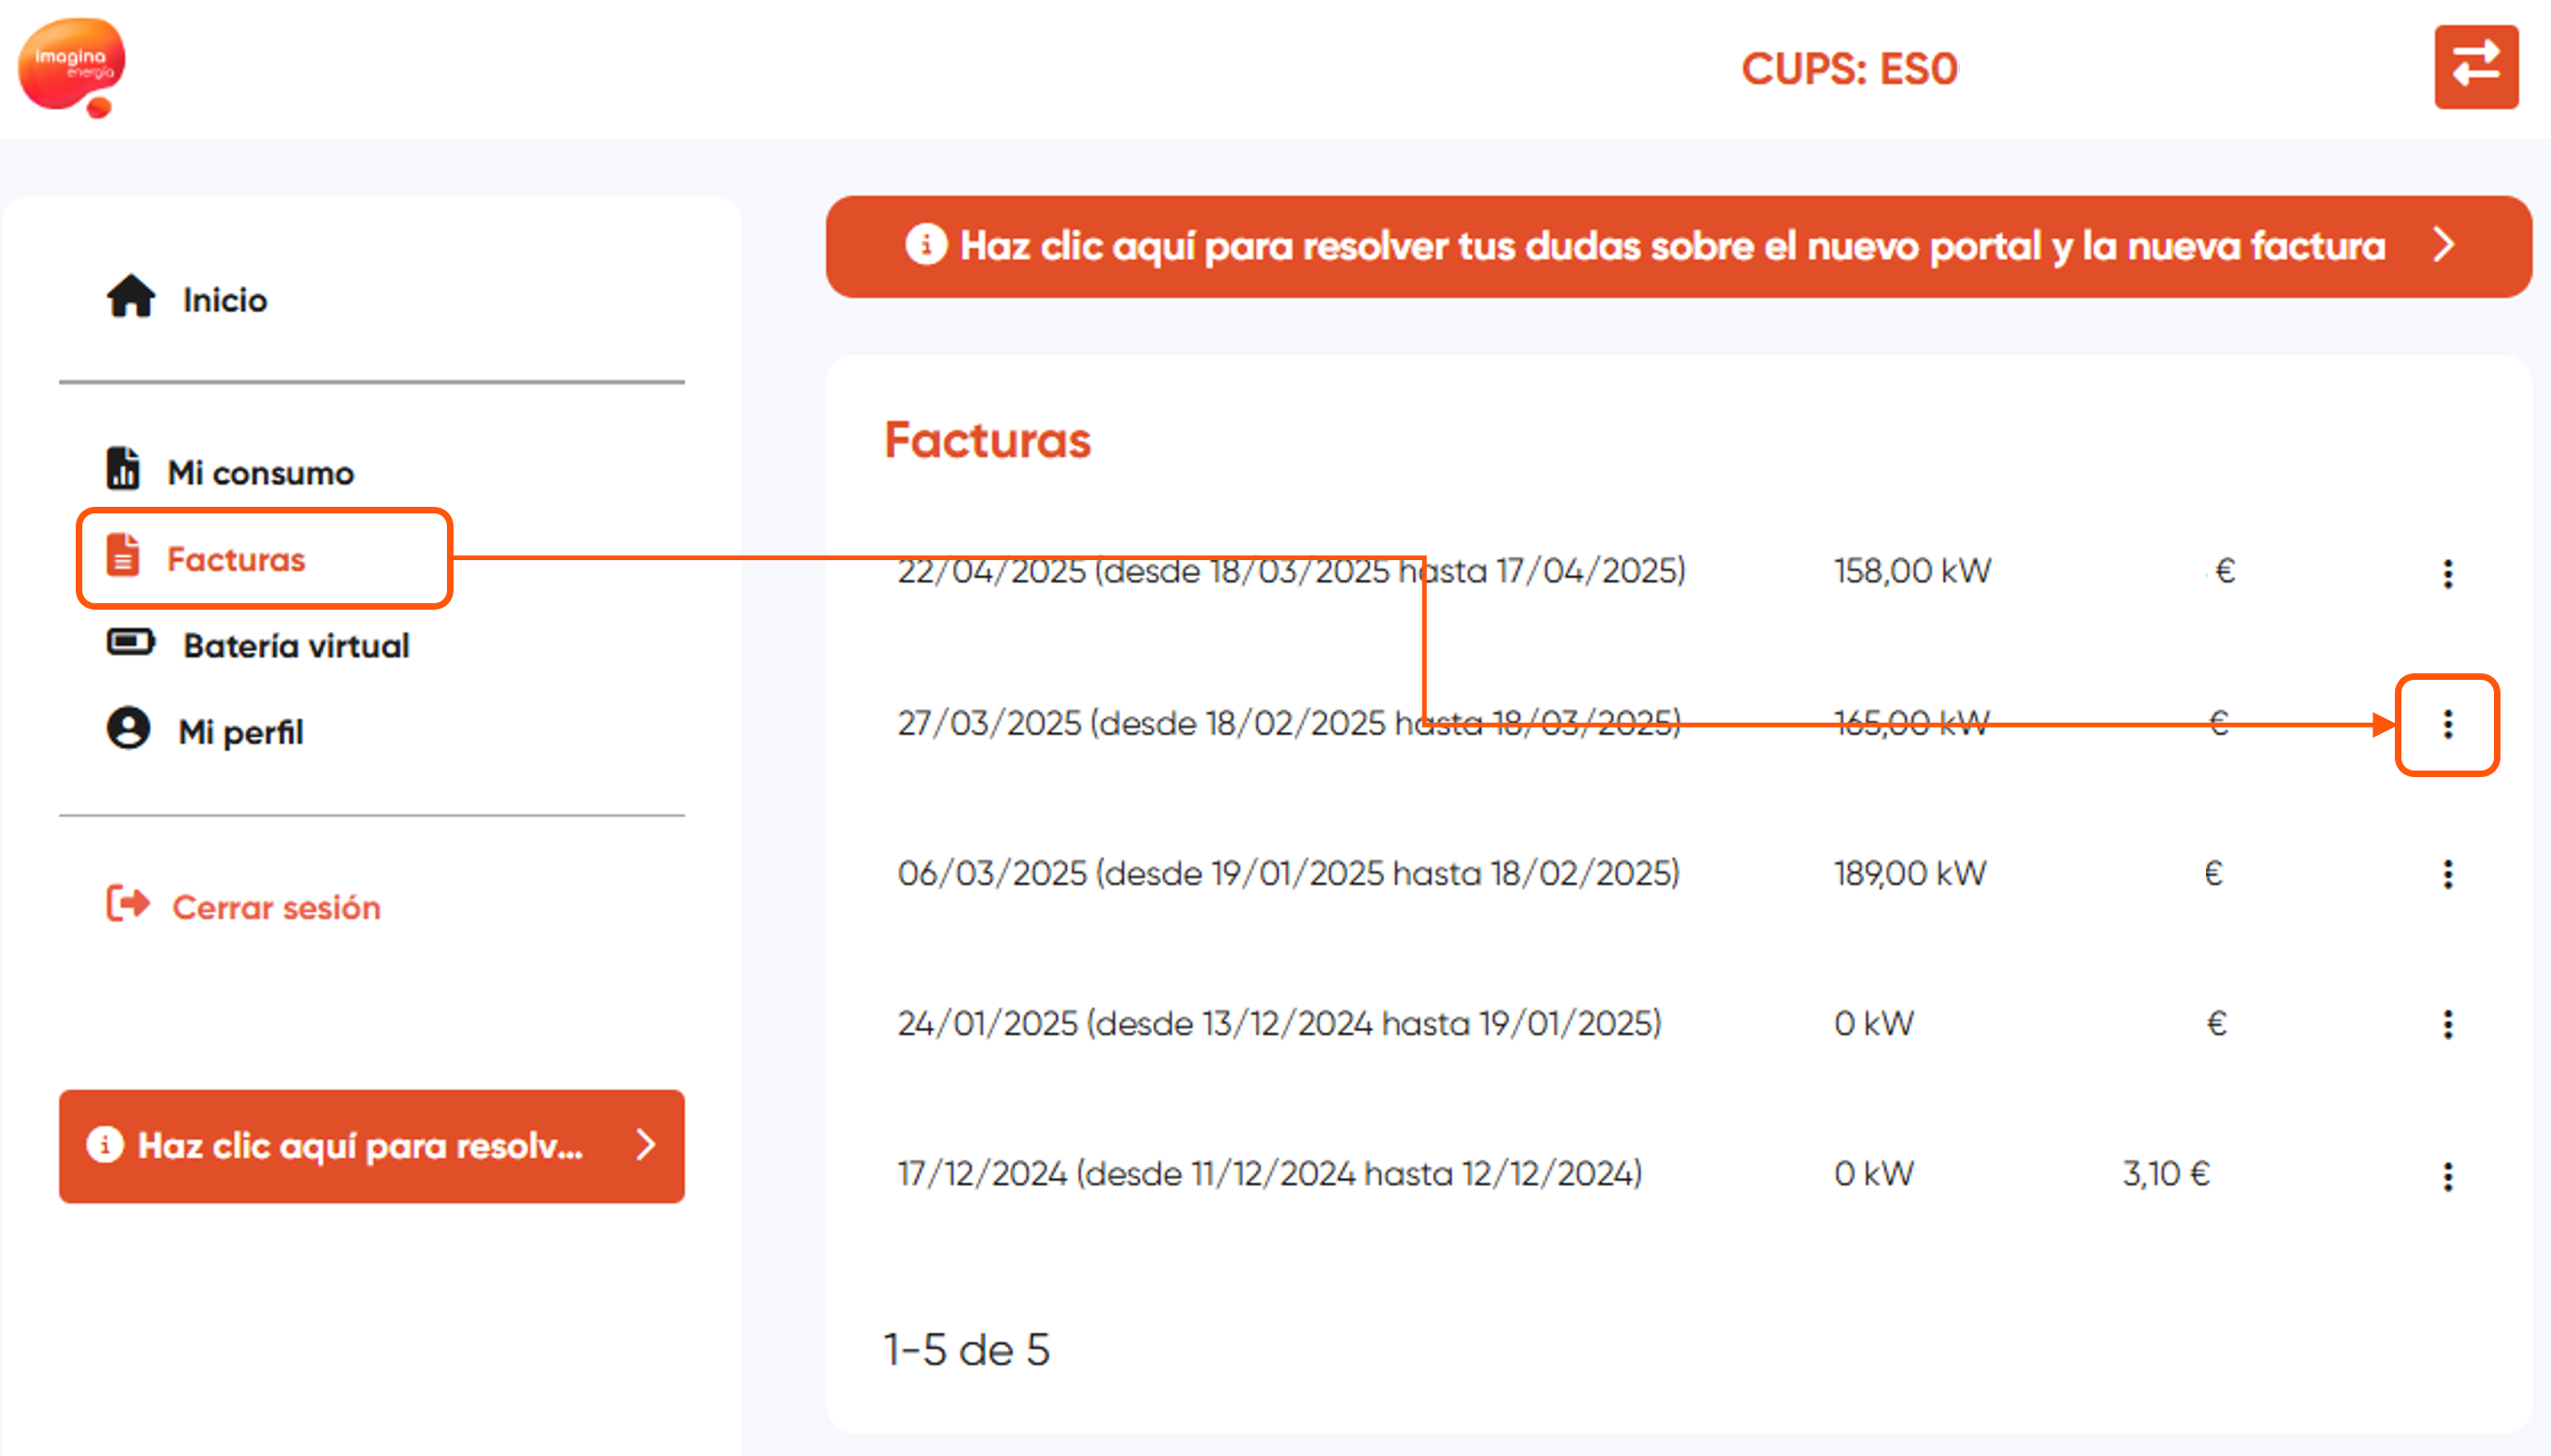2551x1456 pixels.
Task: Click the sidebar 'Haz clic aquí para resolv...' button
Action: [371, 1145]
